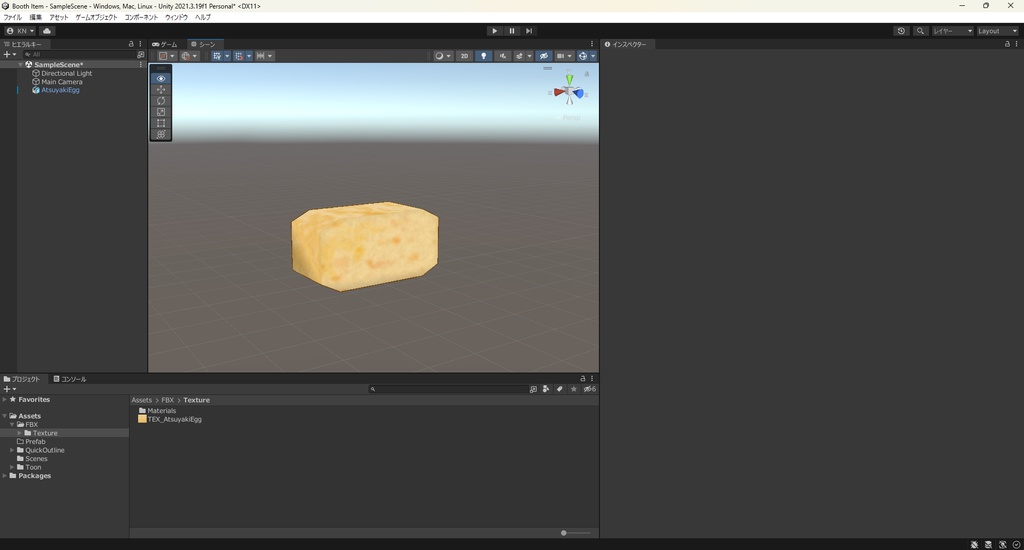Lock the Hierarchy panel

point(131,44)
